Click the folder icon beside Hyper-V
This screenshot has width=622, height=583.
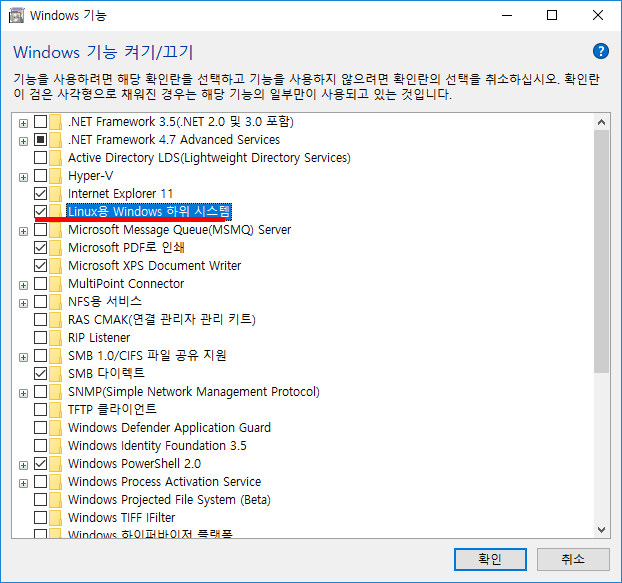click(56, 176)
